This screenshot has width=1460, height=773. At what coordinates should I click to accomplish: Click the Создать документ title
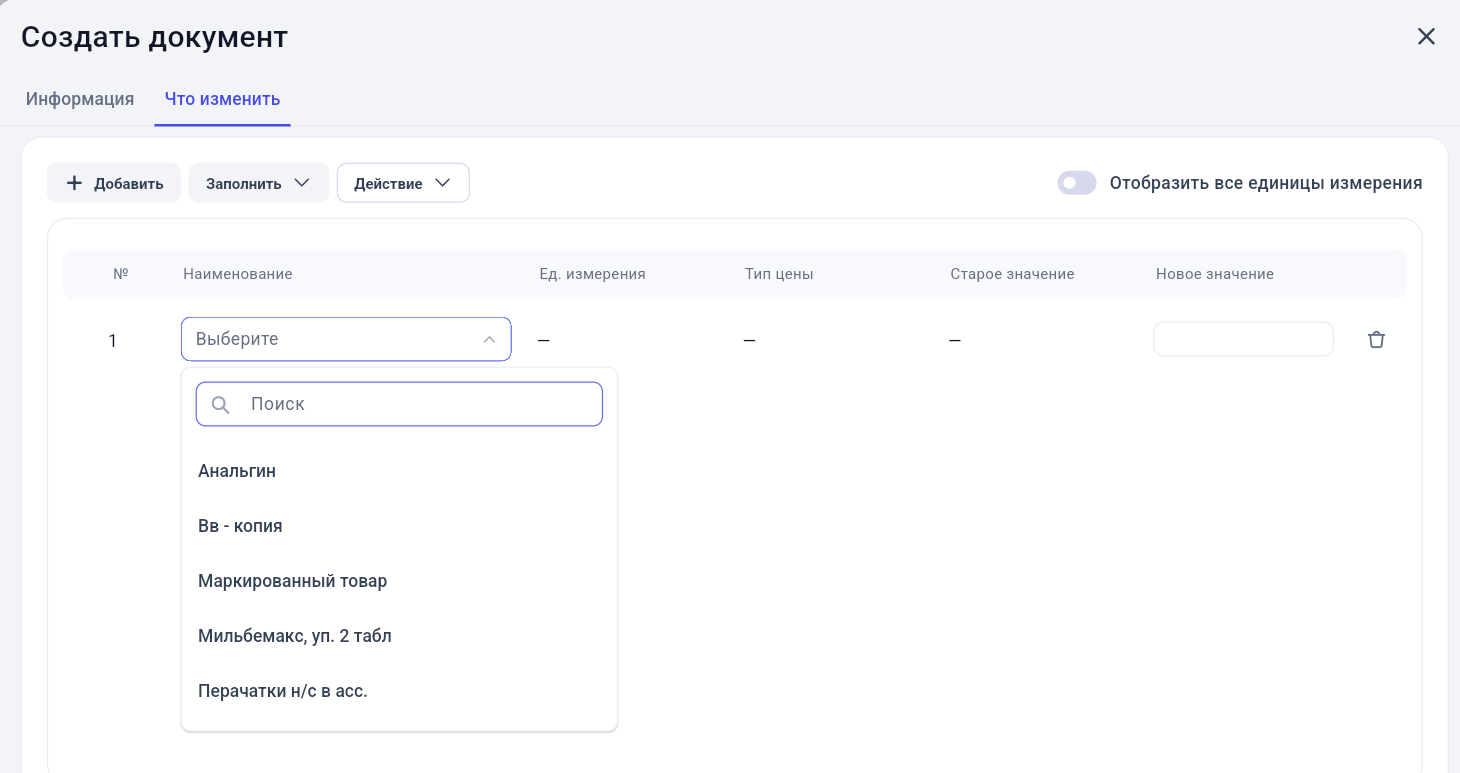pyautogui.click(x=154, y=37)
